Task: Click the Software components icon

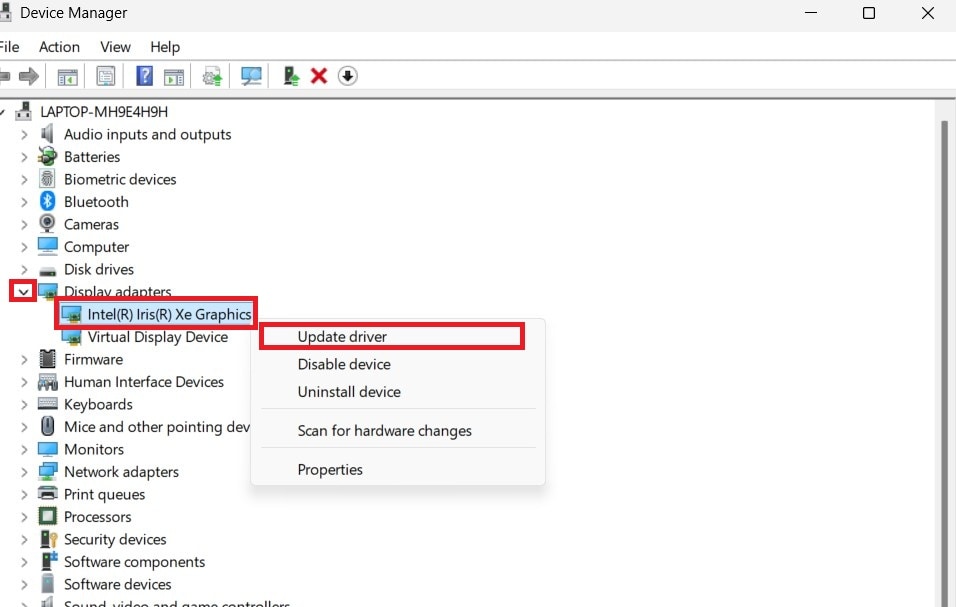Action: 48,561
